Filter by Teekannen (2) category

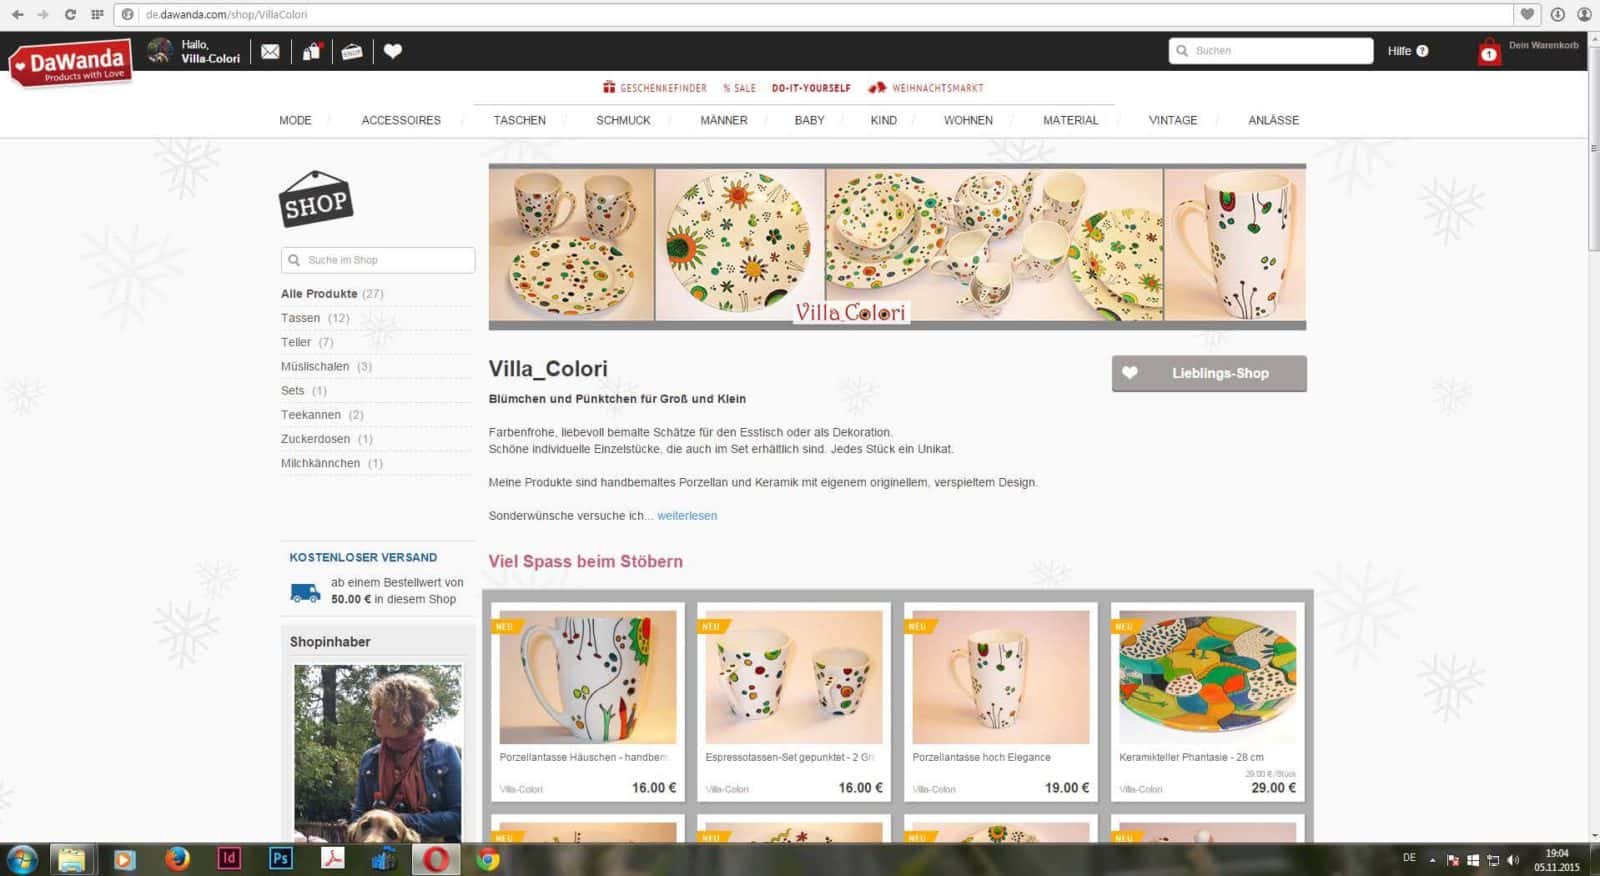click(x=322, y=414)
